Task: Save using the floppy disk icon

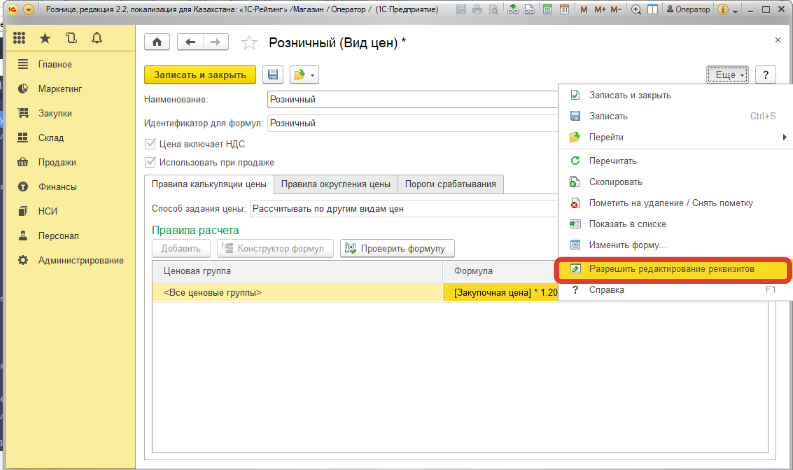Action: click(272, 75)
